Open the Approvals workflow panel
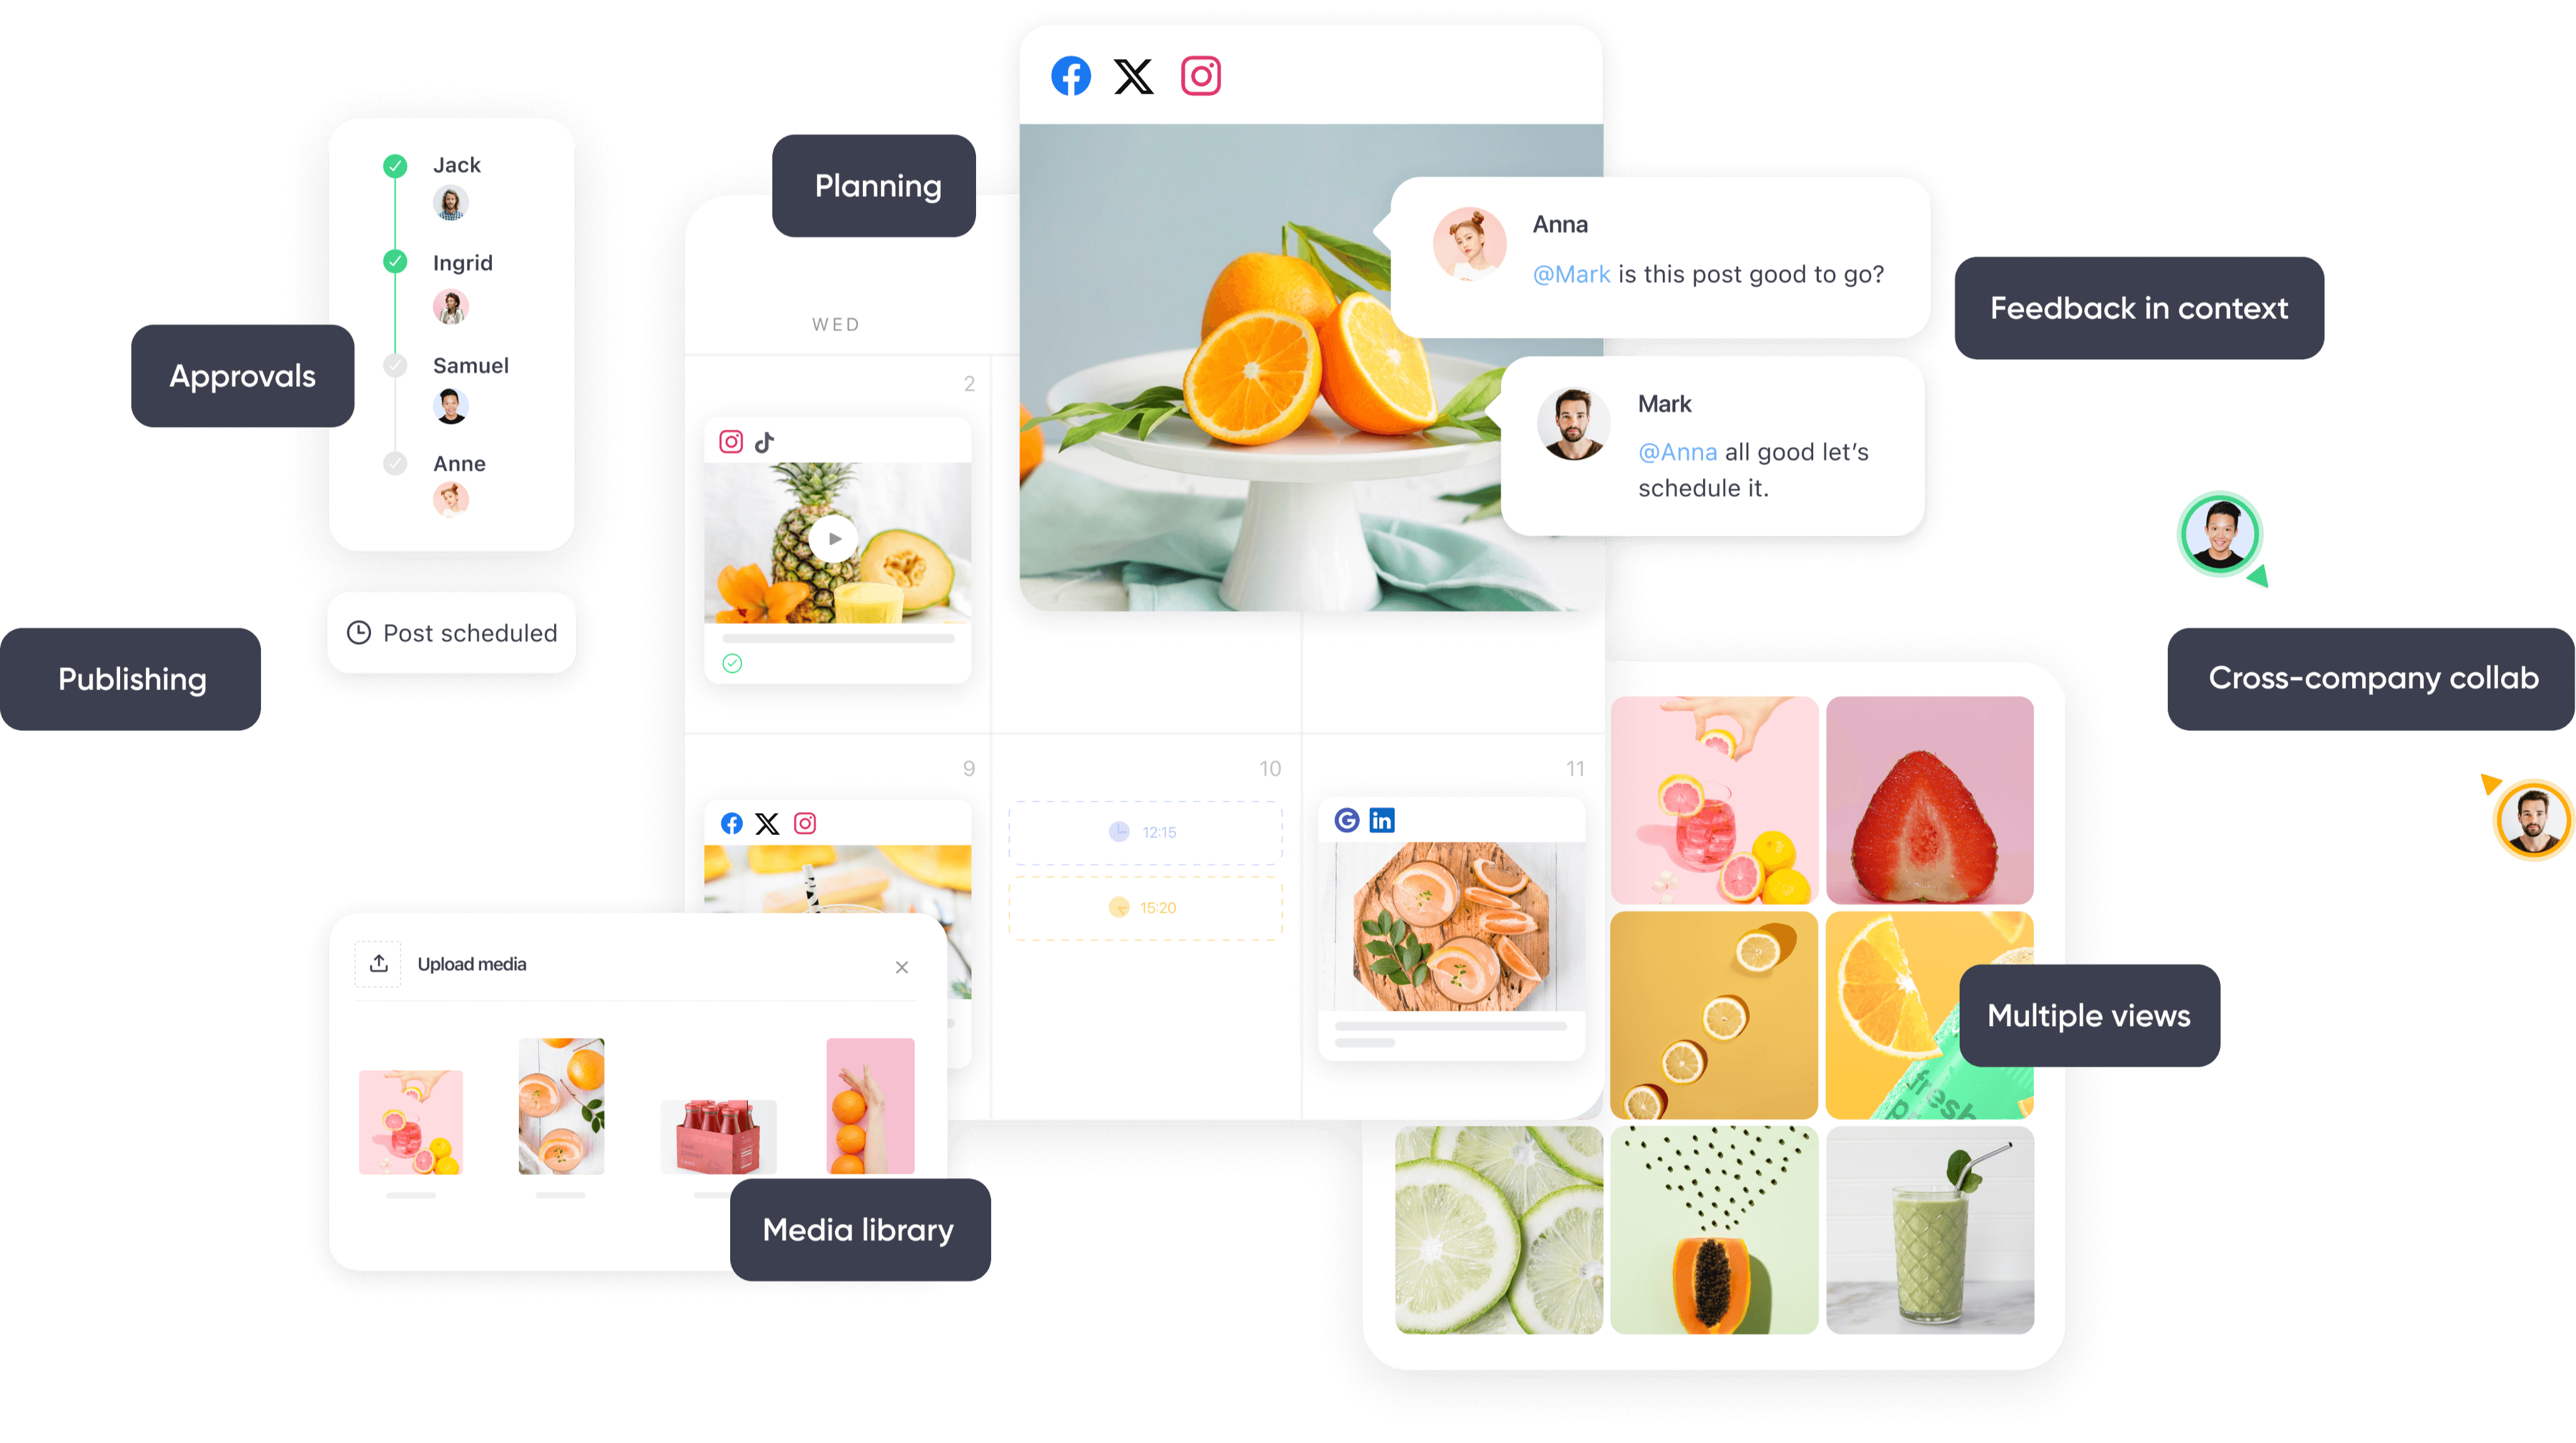The image size is (2576, 1443). [x=242, y=374]
